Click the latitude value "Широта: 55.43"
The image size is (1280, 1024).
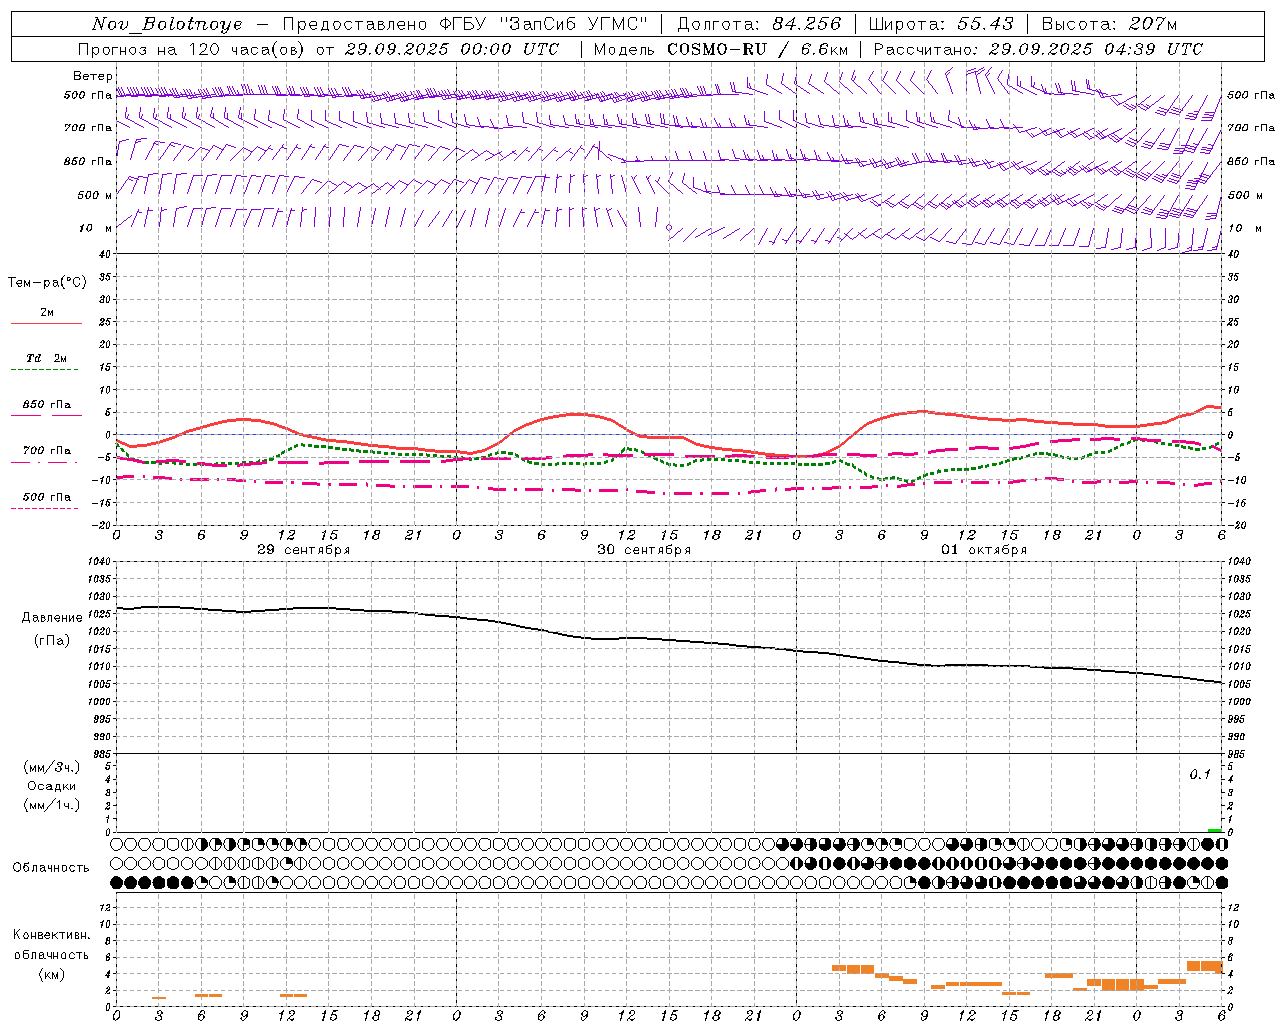pos(941,24)
